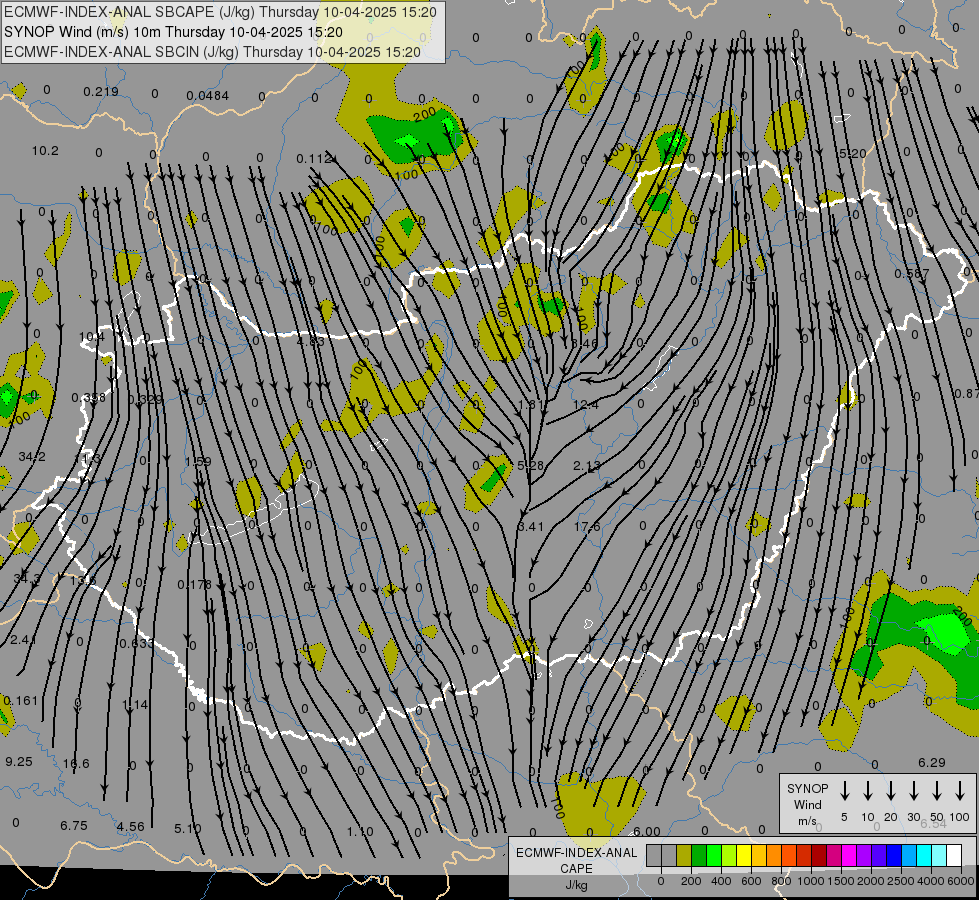The height and width of the screenshot is (900, 979).
Task: Pick the sky blue swatch right of 2500 tick
Action: click(908, 855)
